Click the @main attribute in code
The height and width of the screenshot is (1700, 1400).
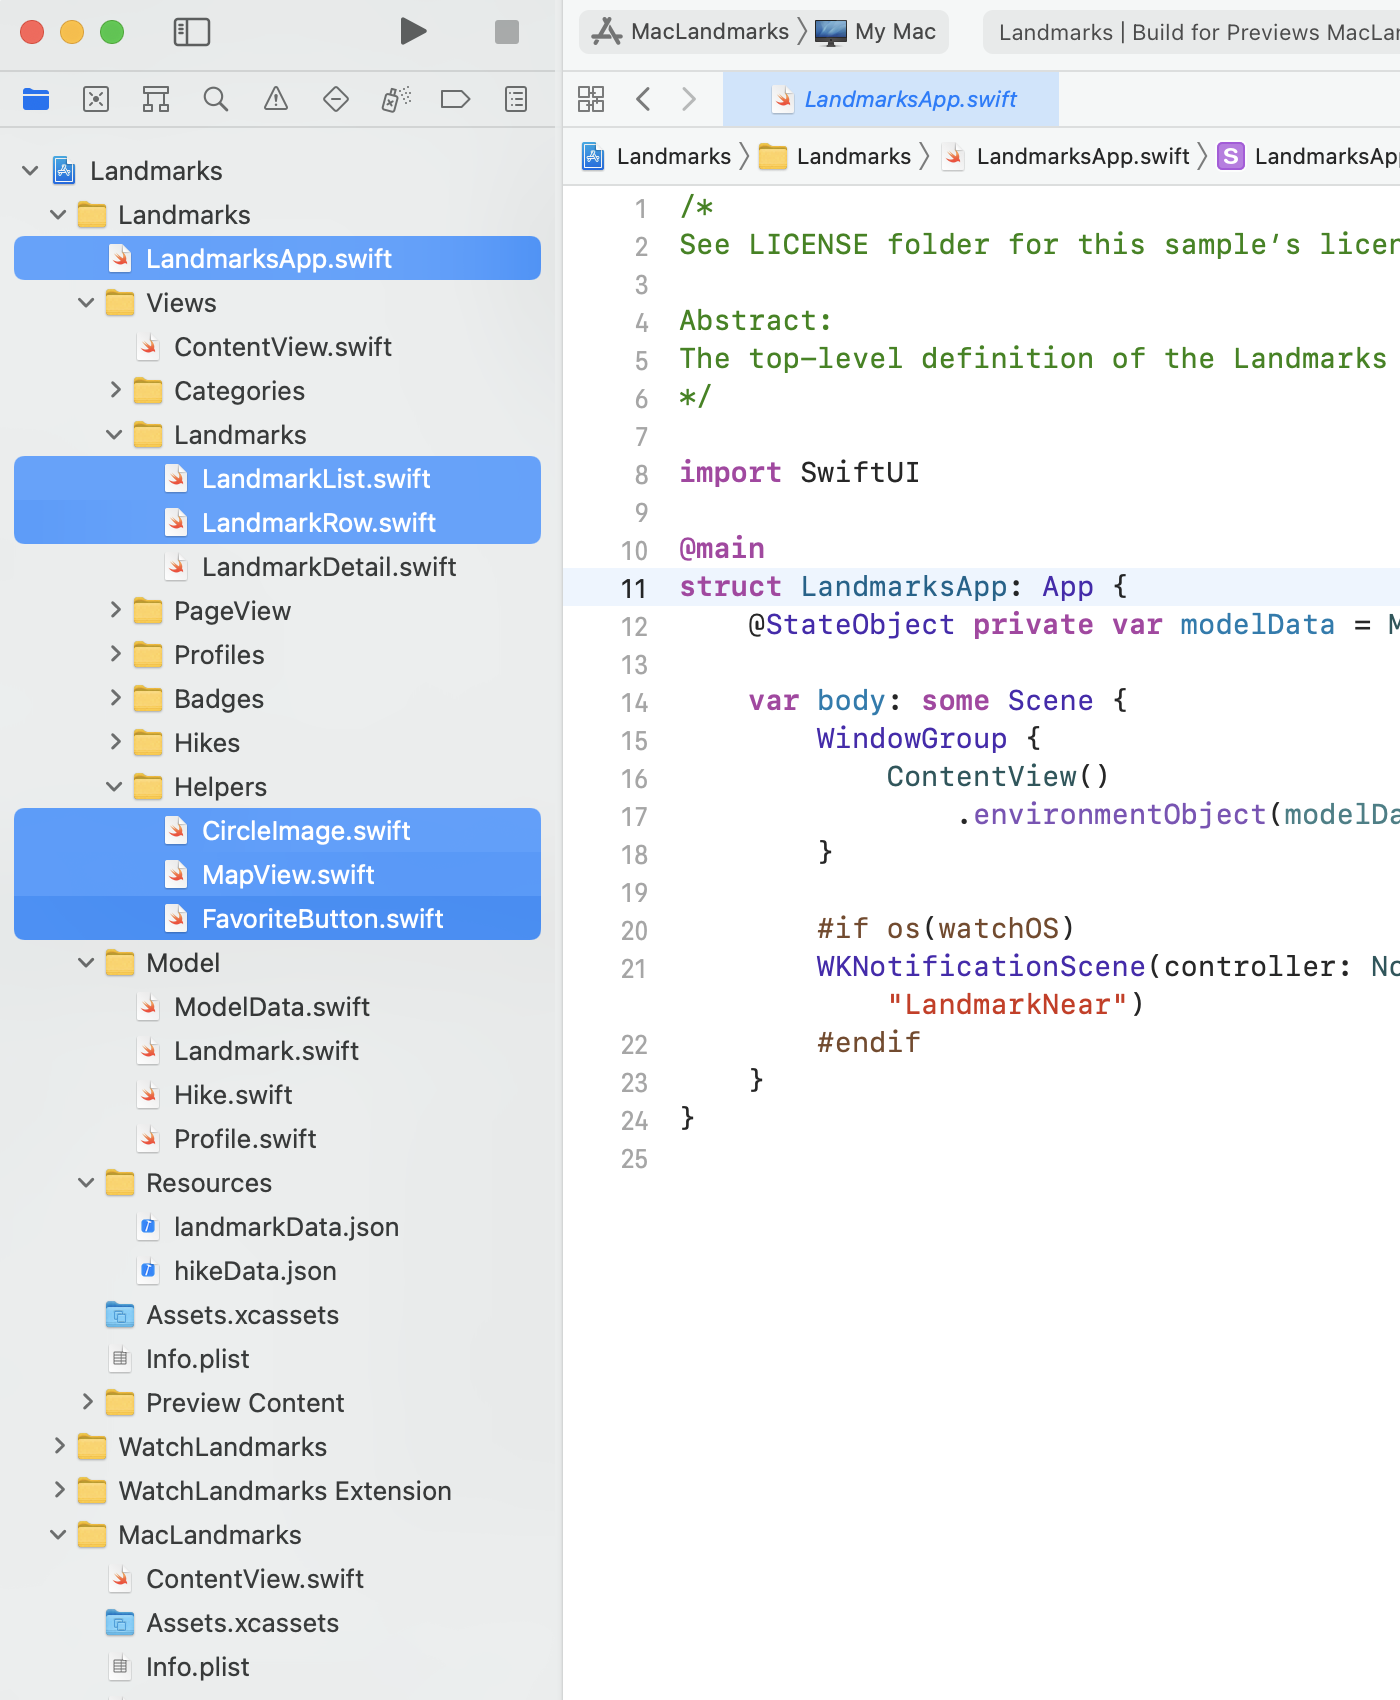click(722, 549)
